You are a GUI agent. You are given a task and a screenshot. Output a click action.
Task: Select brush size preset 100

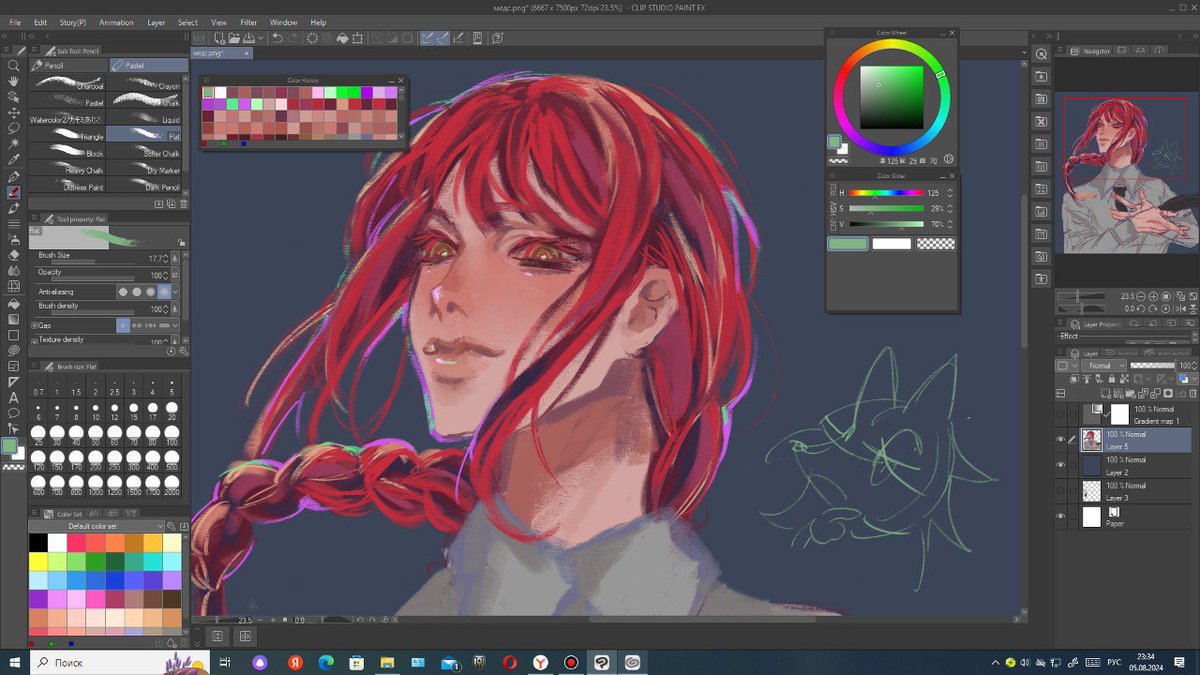tap(170, 433)
